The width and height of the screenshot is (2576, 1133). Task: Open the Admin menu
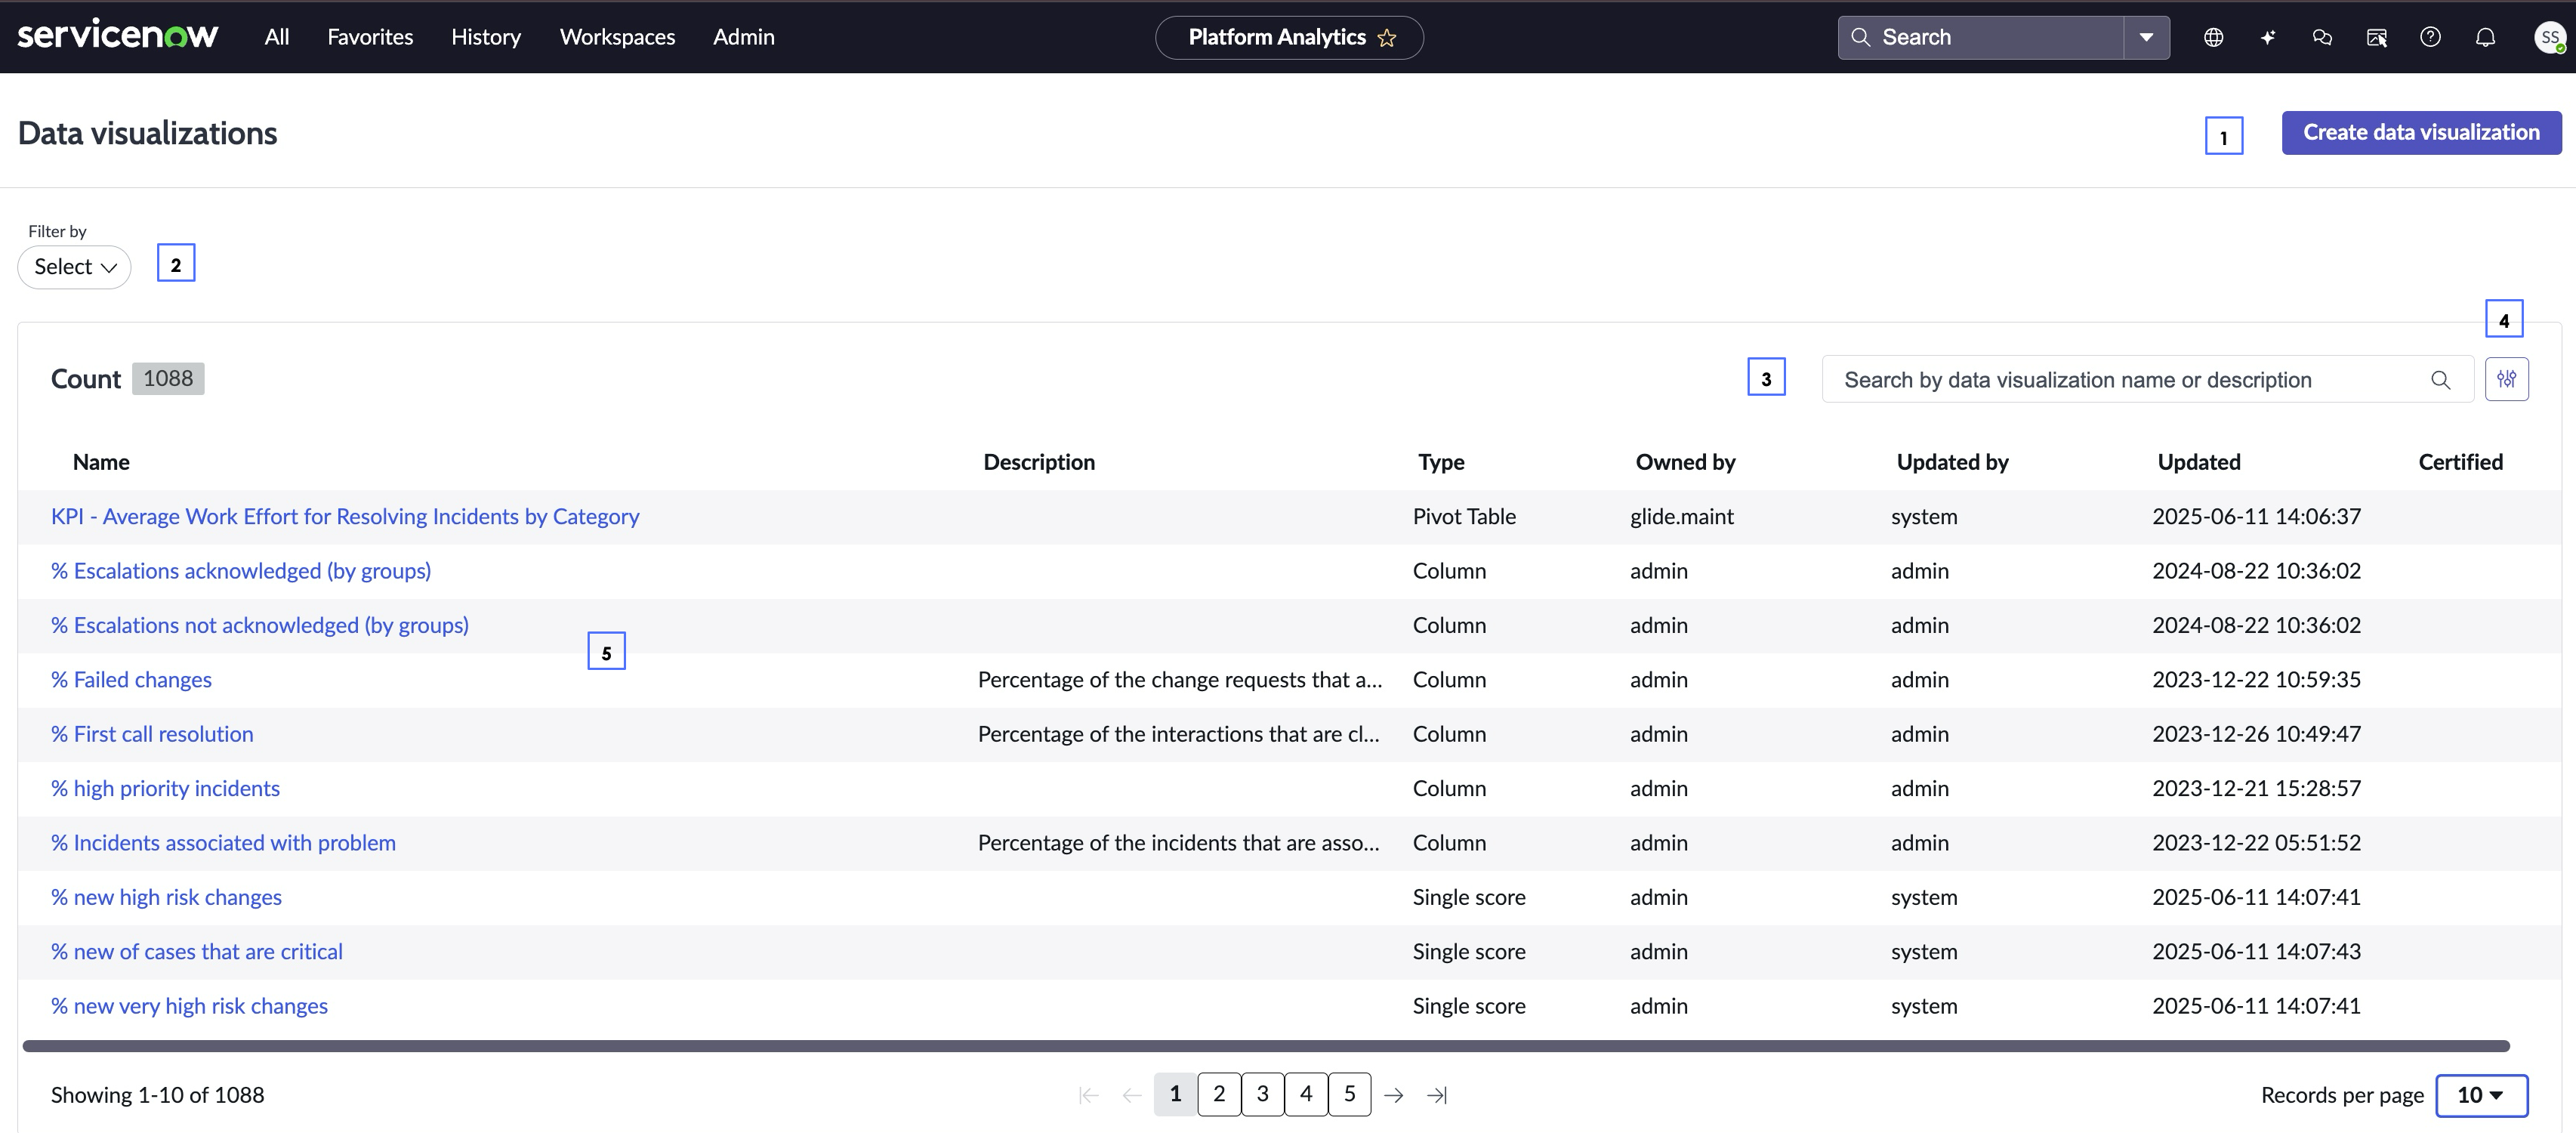coord(744,37)
